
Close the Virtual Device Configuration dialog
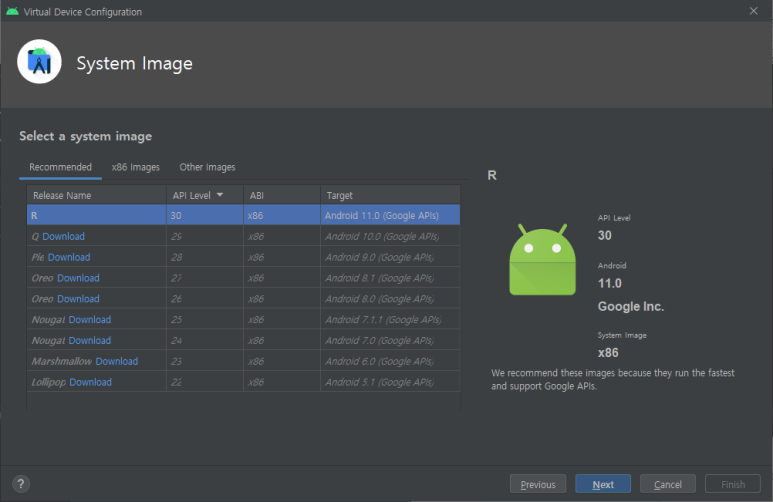pos(753,11)
